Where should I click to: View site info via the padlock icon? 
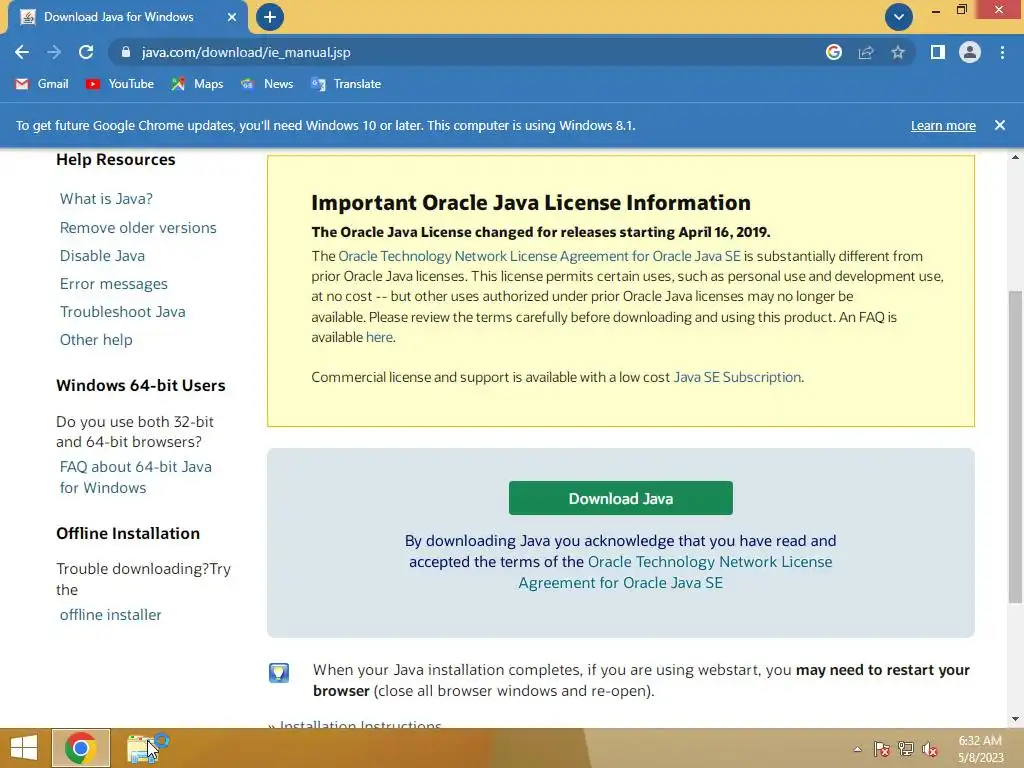[x=126, y=52]
